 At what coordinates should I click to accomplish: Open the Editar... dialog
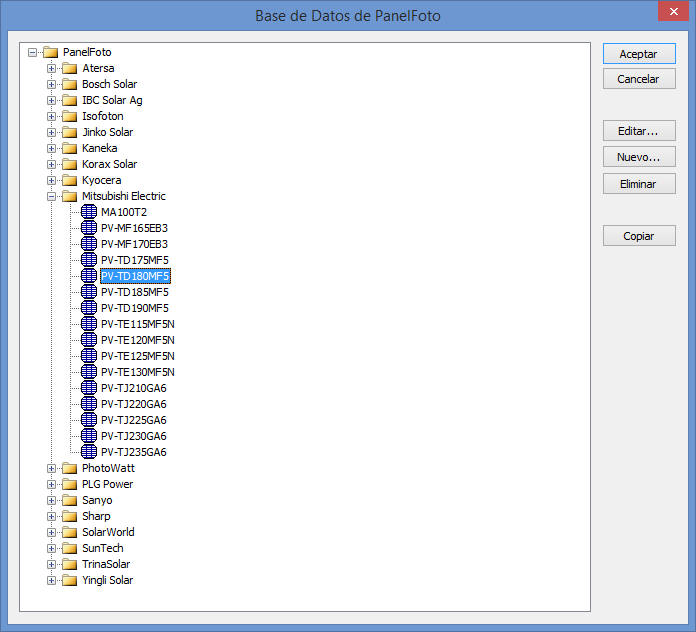(639, 131)
